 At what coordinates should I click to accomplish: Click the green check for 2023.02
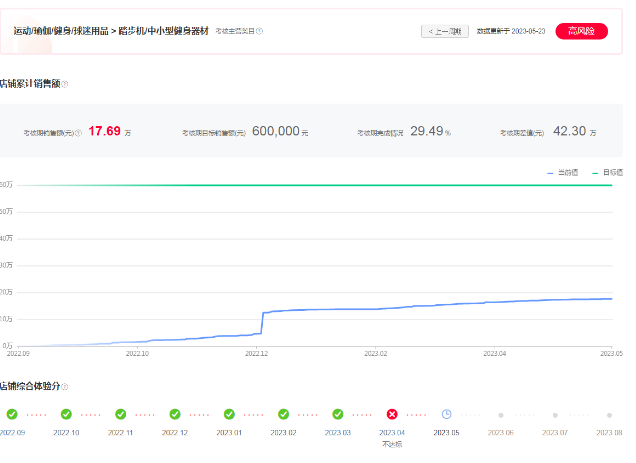coord(284,414)
